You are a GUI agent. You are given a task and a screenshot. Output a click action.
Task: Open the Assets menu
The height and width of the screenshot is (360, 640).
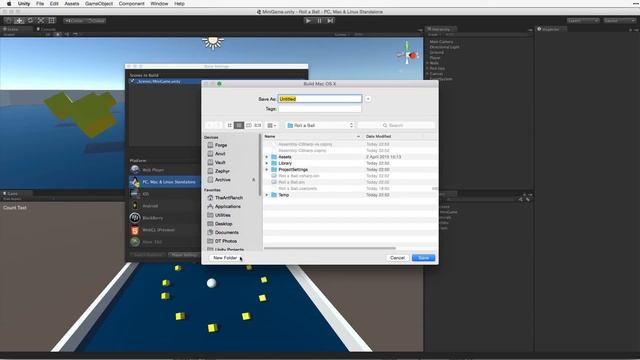[x=72, y=4]
